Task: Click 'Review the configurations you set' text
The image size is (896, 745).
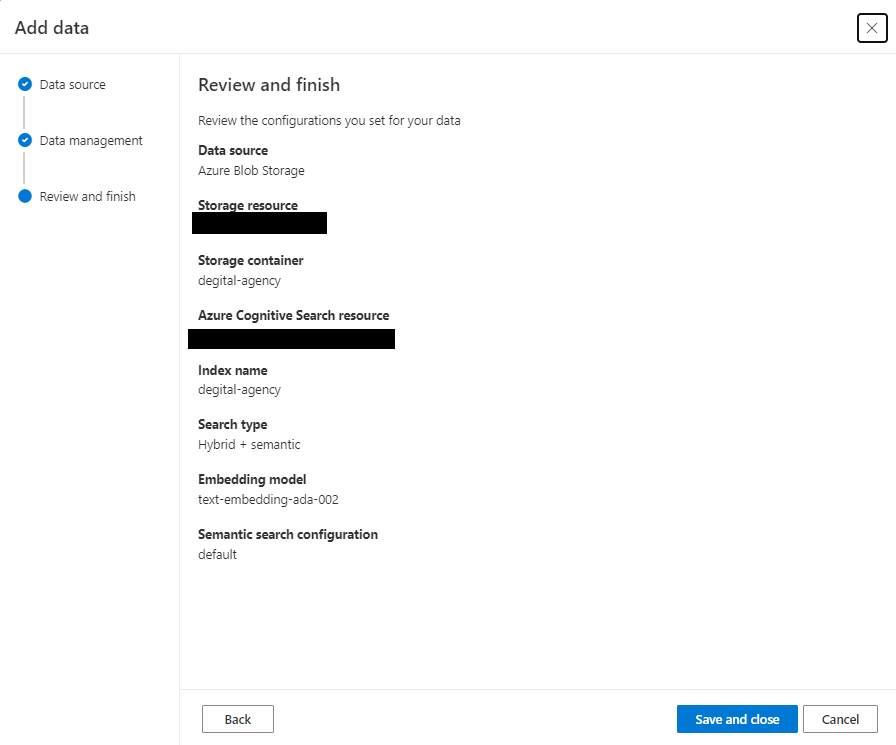Action: click(329, 121)
